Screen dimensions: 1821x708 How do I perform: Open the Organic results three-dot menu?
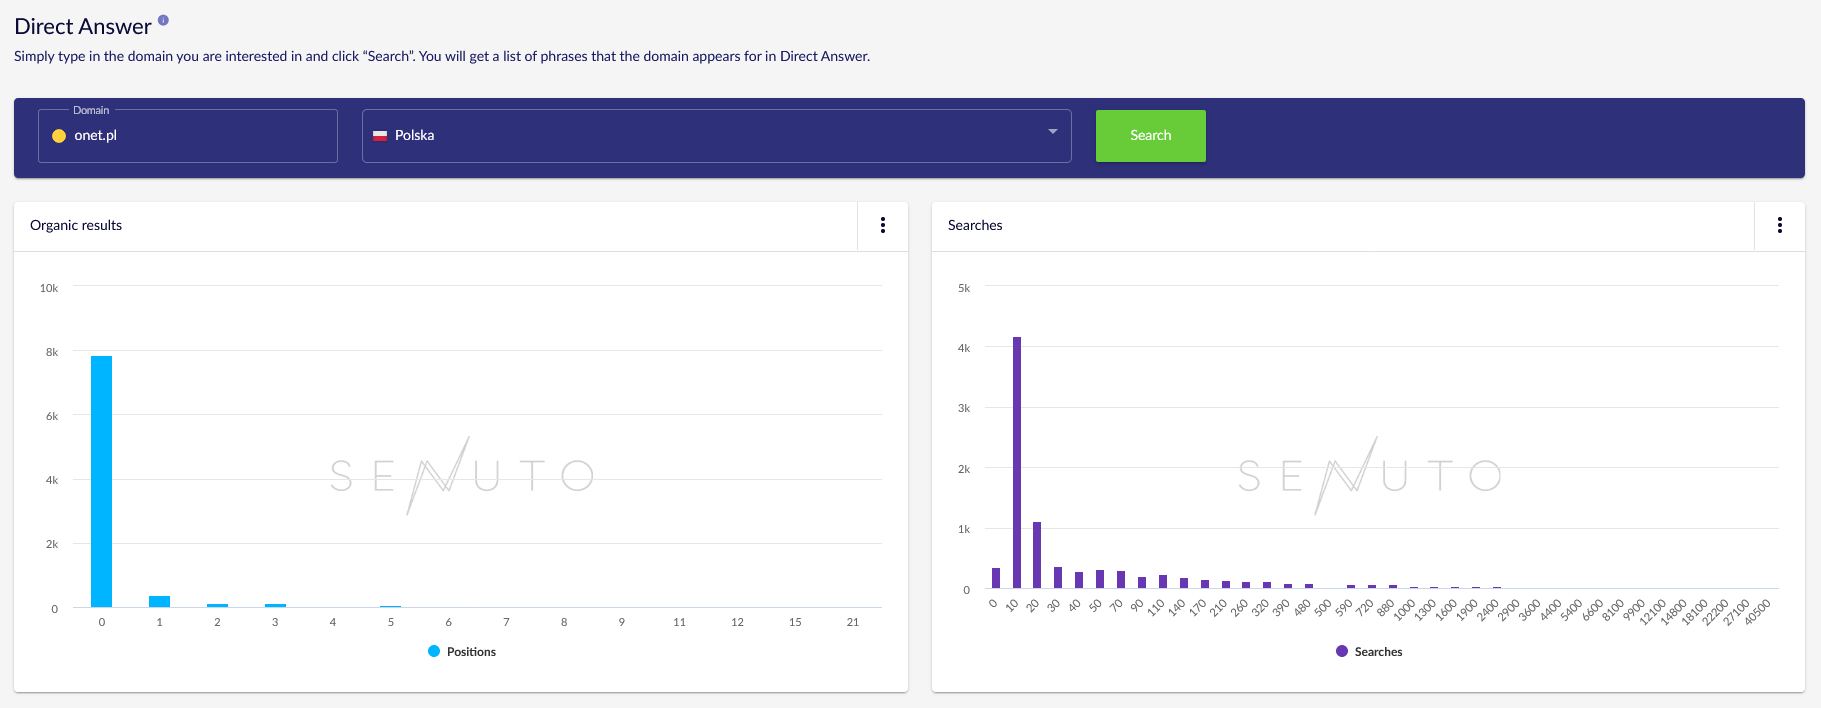[882, 226]
